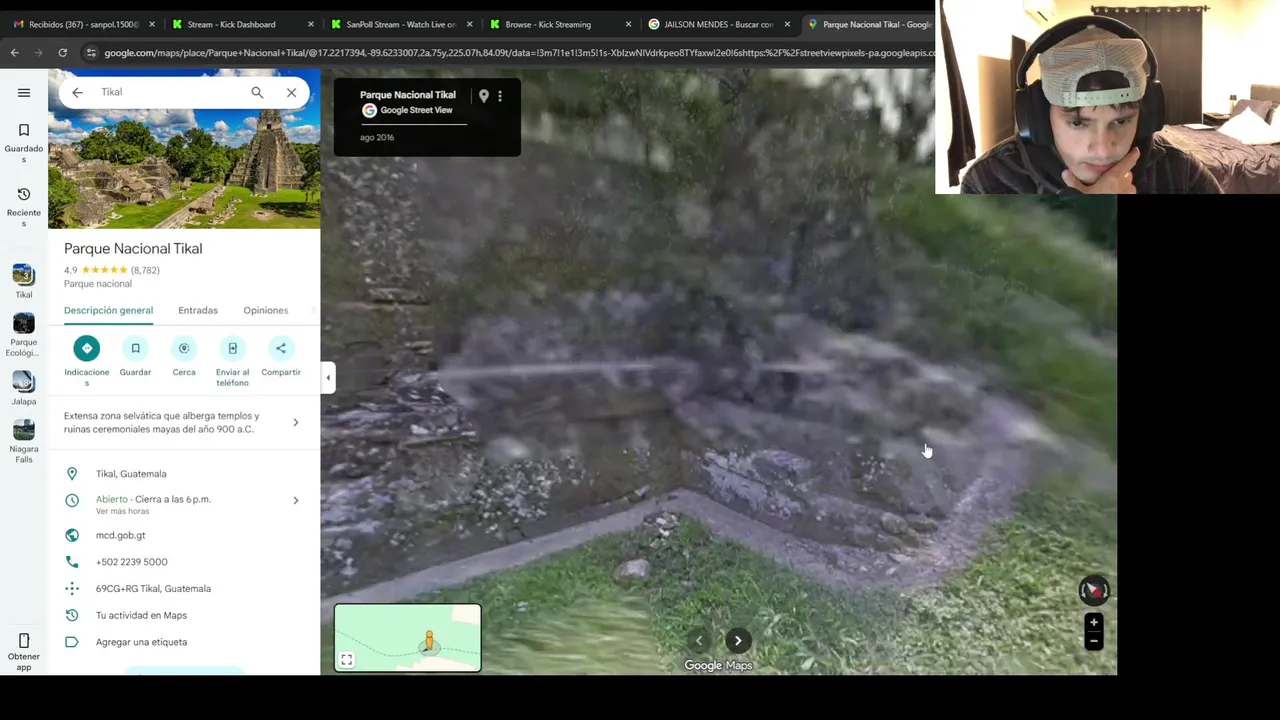Click Agregar una etiqueta
Image resolution: width=1280 pixels, height=720 pixels.
pyautogui.click(x=141, y=642)
